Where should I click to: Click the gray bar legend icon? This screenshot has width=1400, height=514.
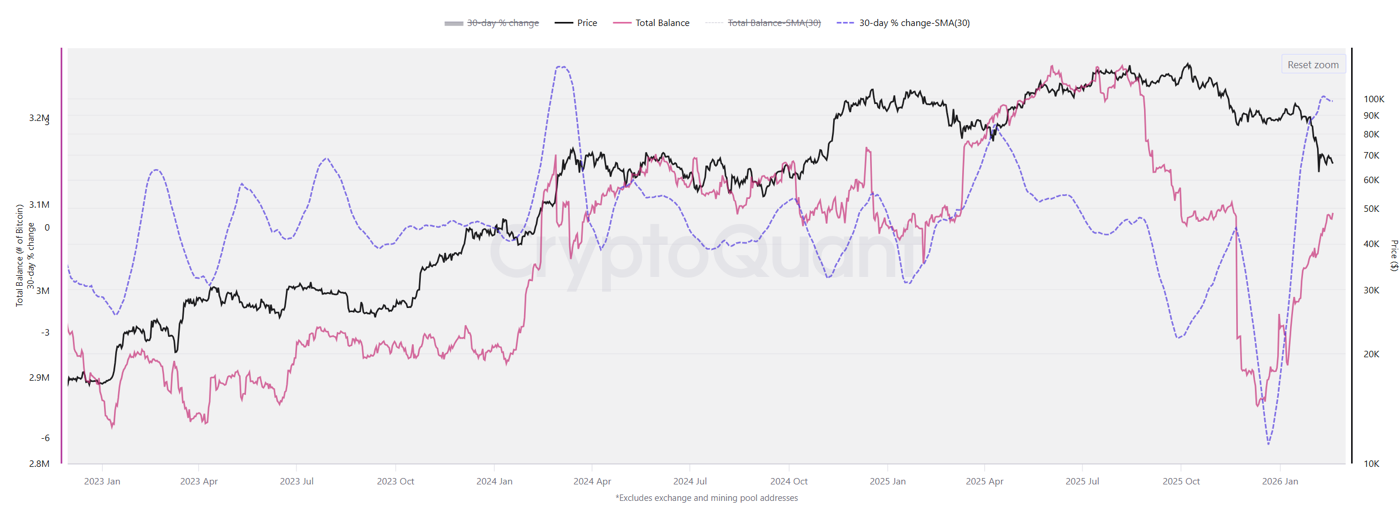point(454,23)
